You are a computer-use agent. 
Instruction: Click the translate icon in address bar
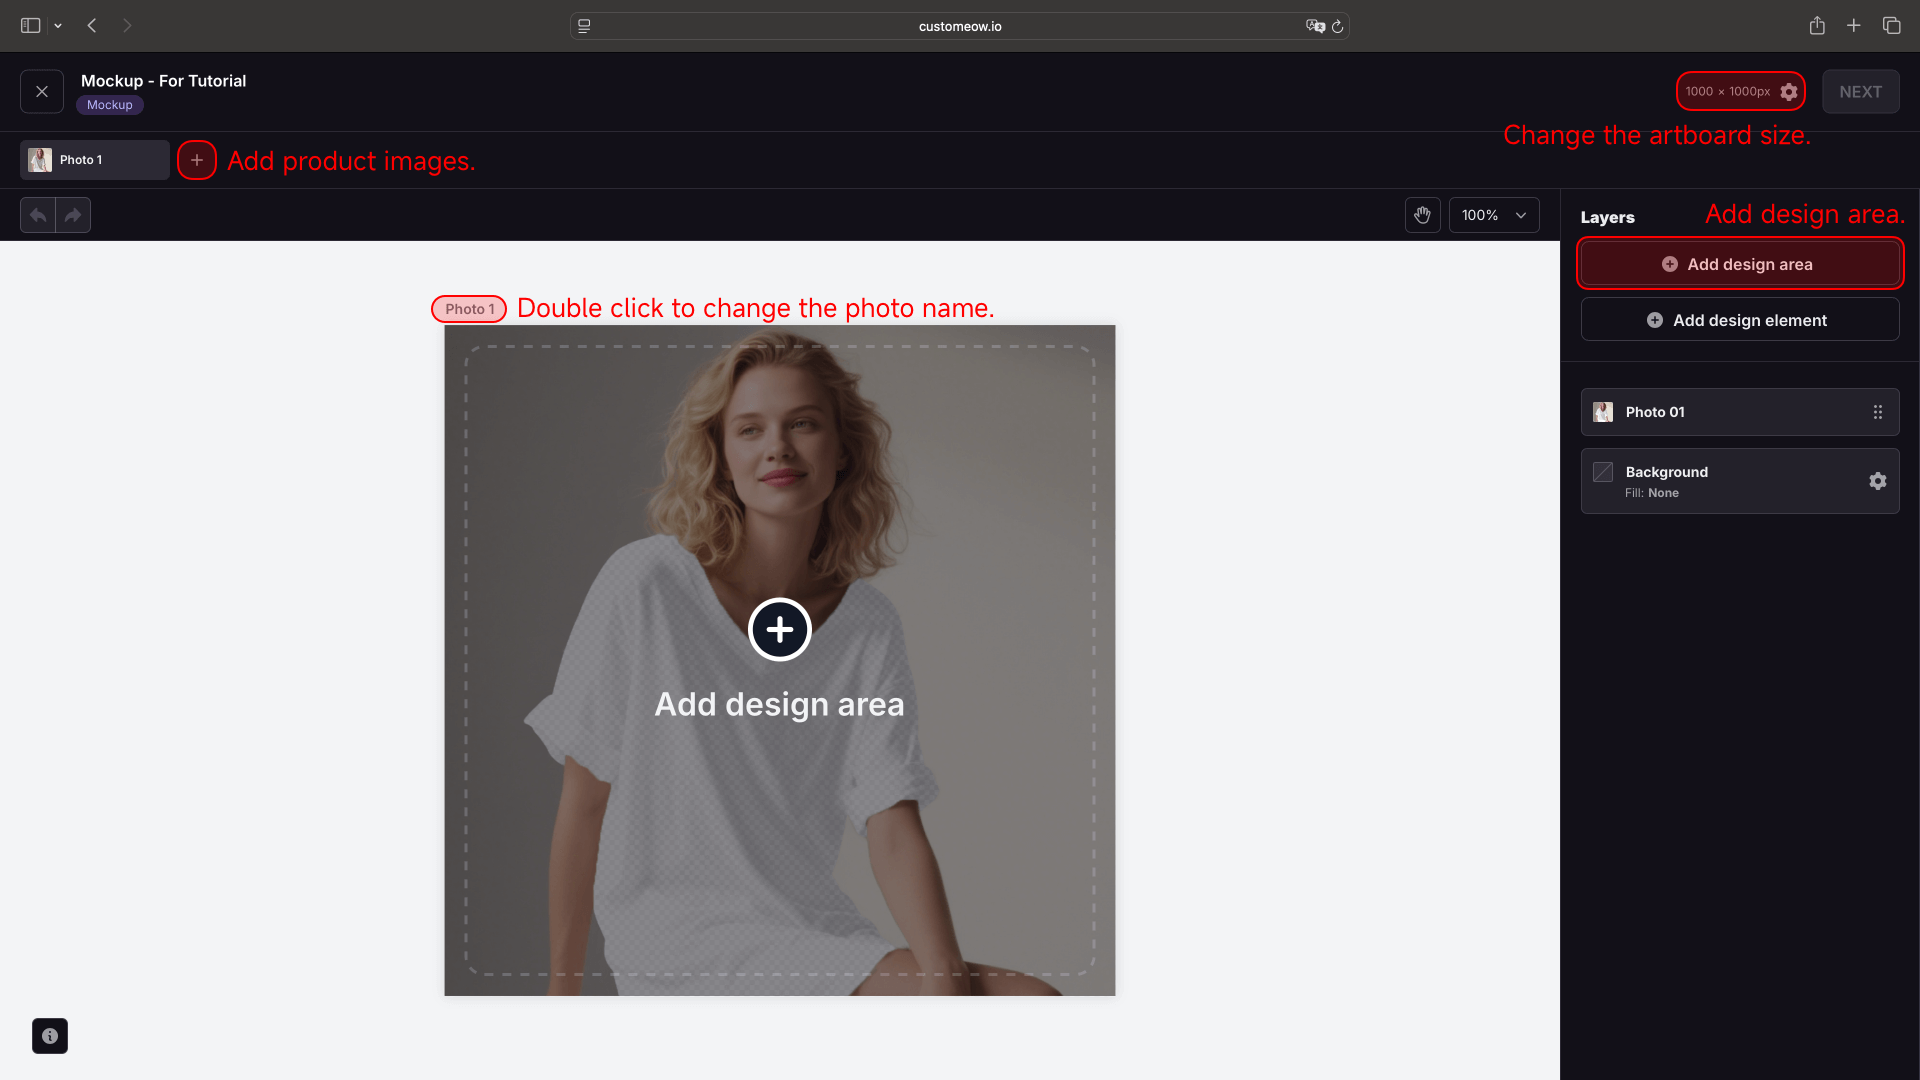[x=1315, y=26]
